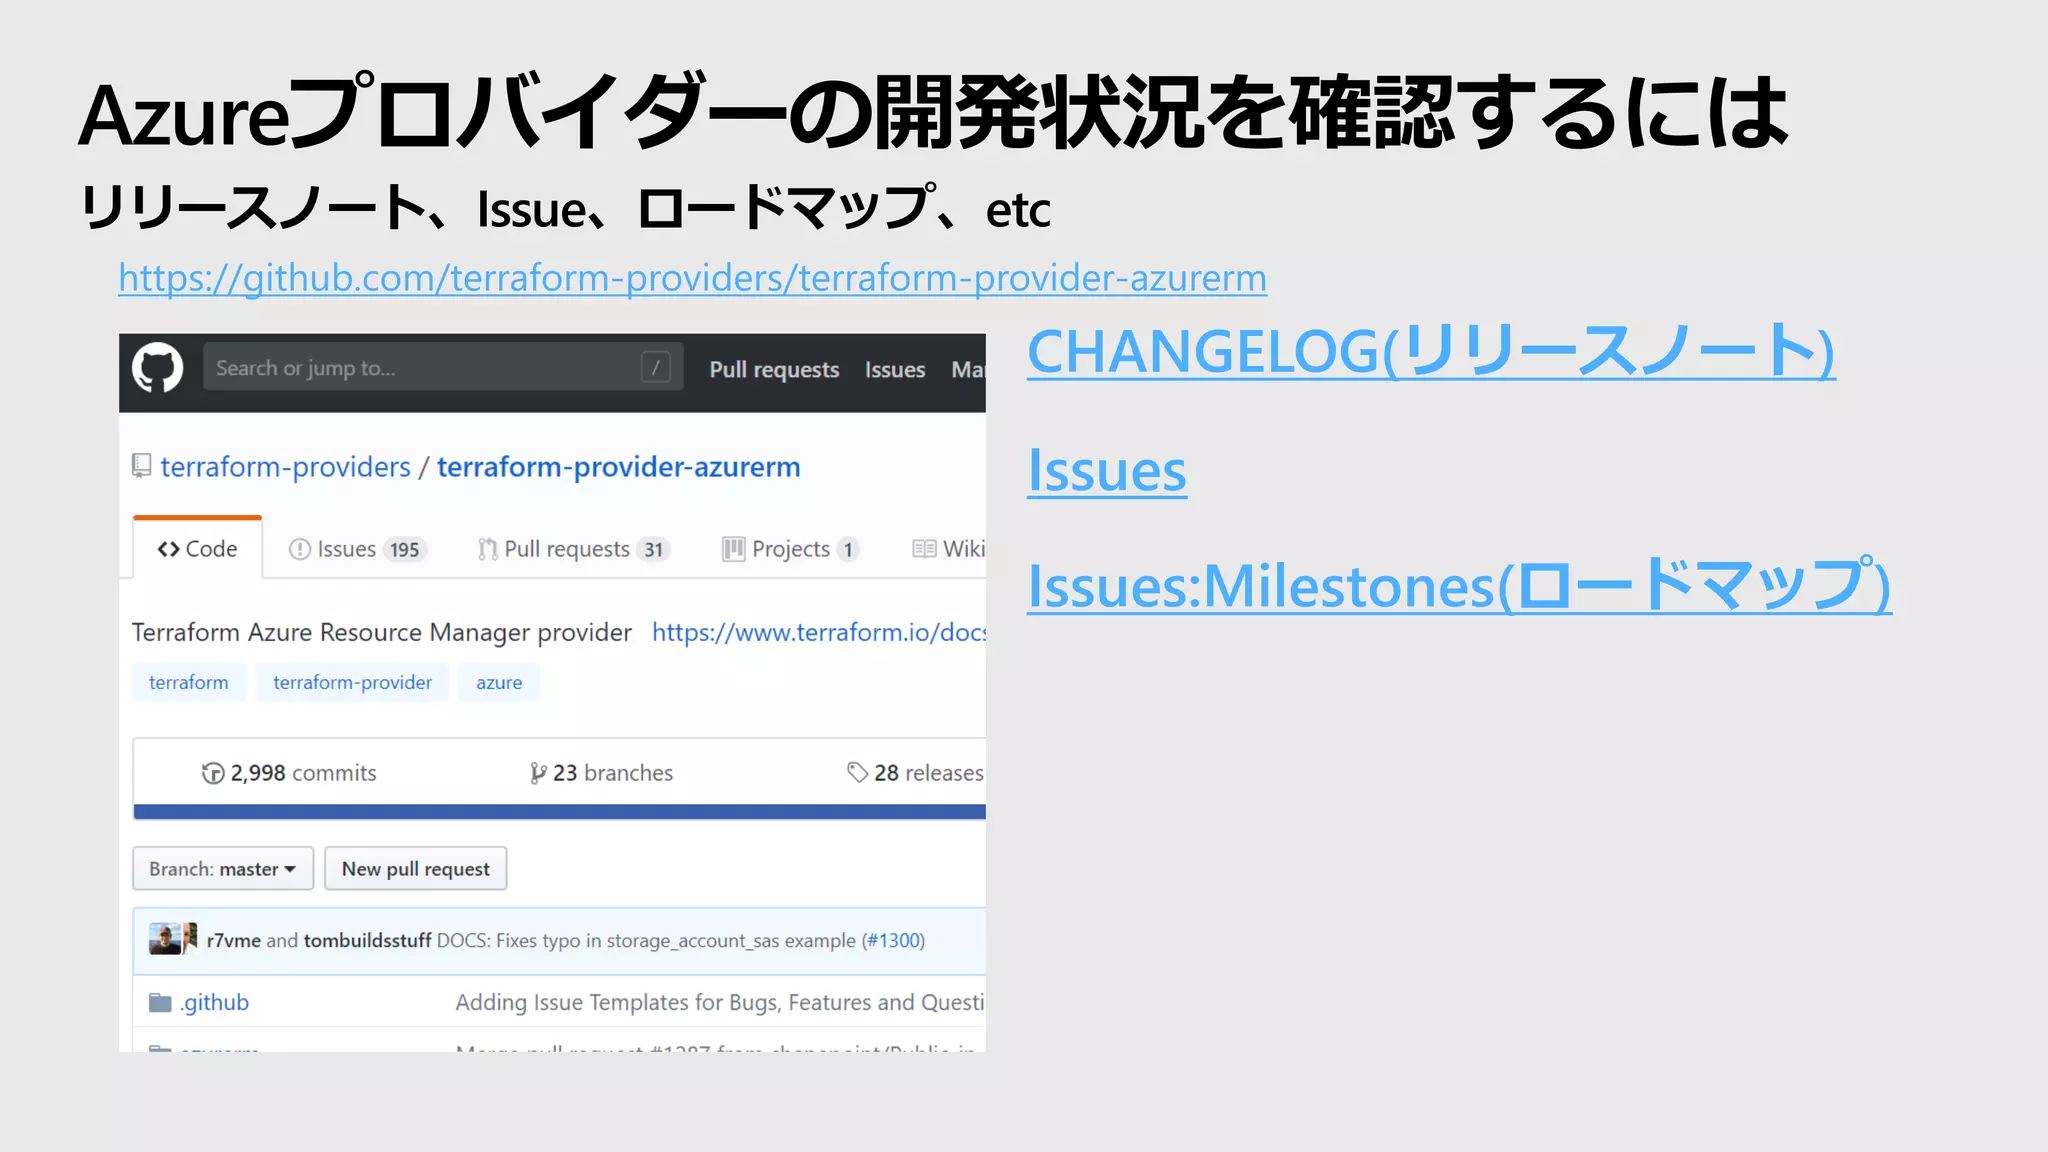Click the Terraform Azure Resource Manager provider description
This screenshot has width=2048, height=1152.
[382, 632]
